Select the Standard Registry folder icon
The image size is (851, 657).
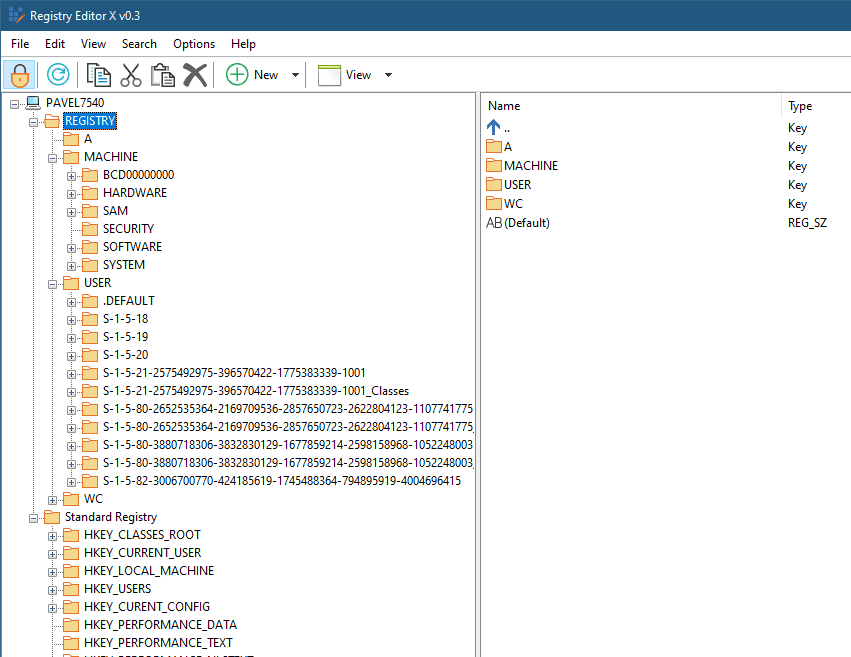pos(52,517)
